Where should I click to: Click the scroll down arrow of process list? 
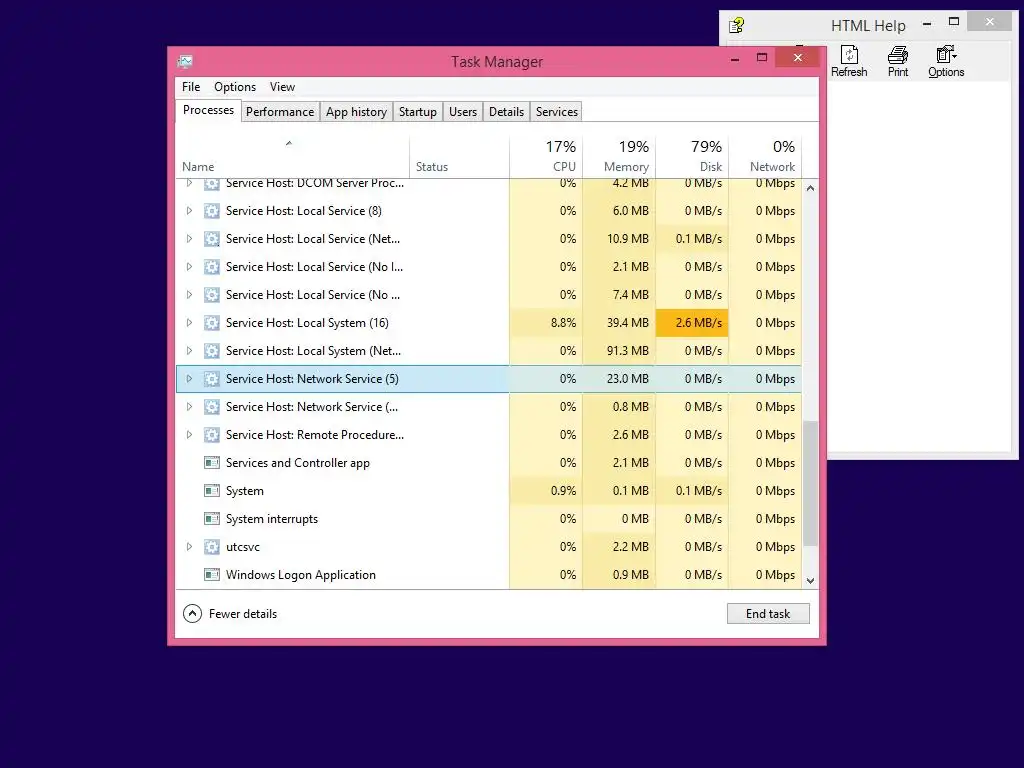tap(810, 581)
